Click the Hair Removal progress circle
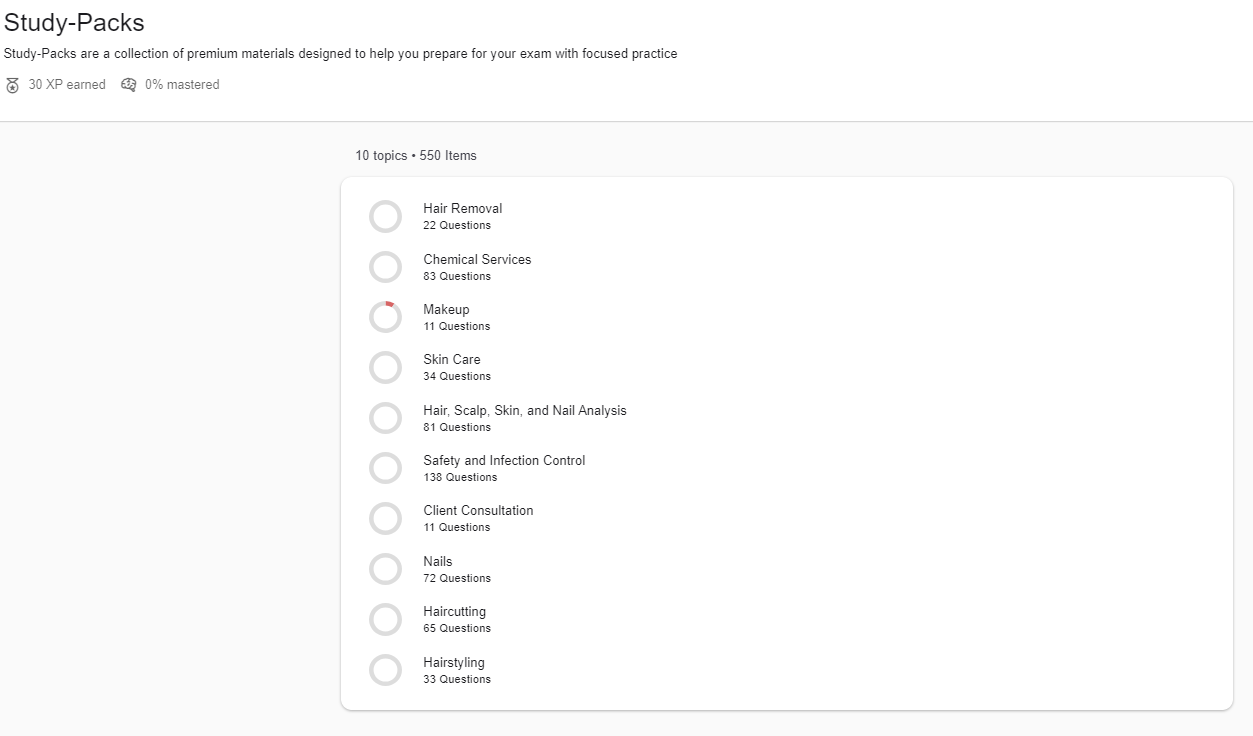1253x736 pixels. 385,216
